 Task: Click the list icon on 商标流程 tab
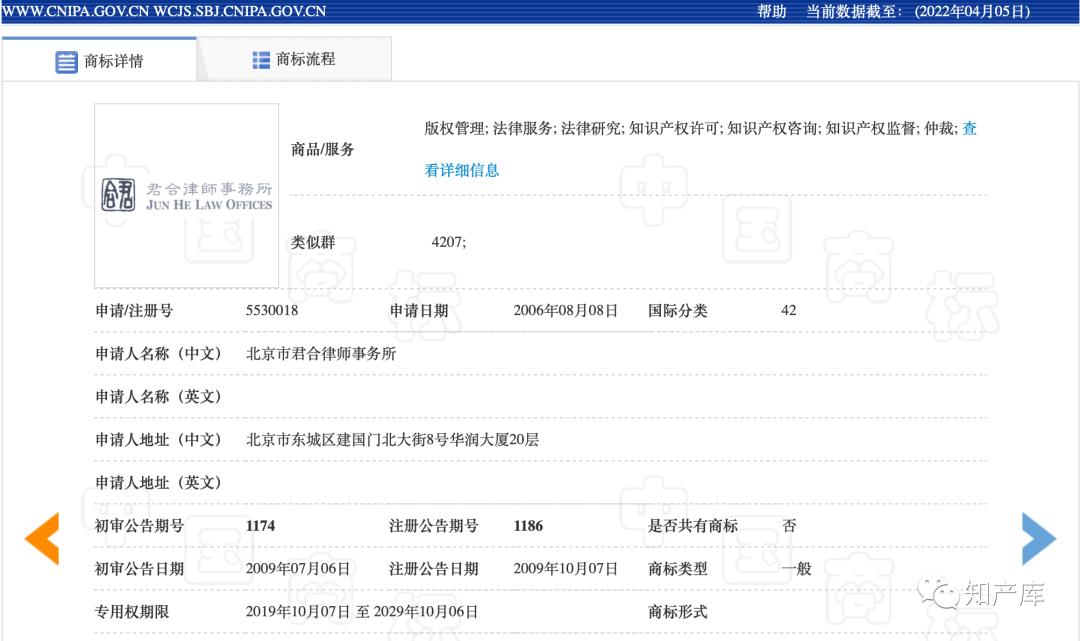point(261,59)
